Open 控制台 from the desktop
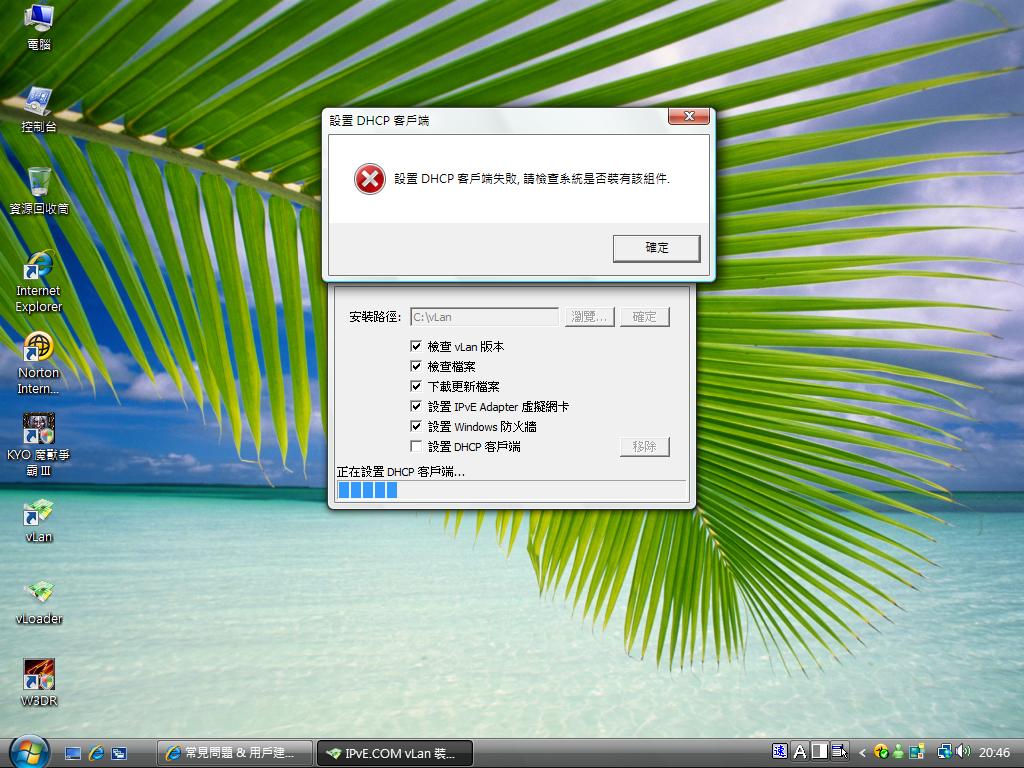This screenshot has height=768, width=1024. pyautogui.click(x=37, y=100)
